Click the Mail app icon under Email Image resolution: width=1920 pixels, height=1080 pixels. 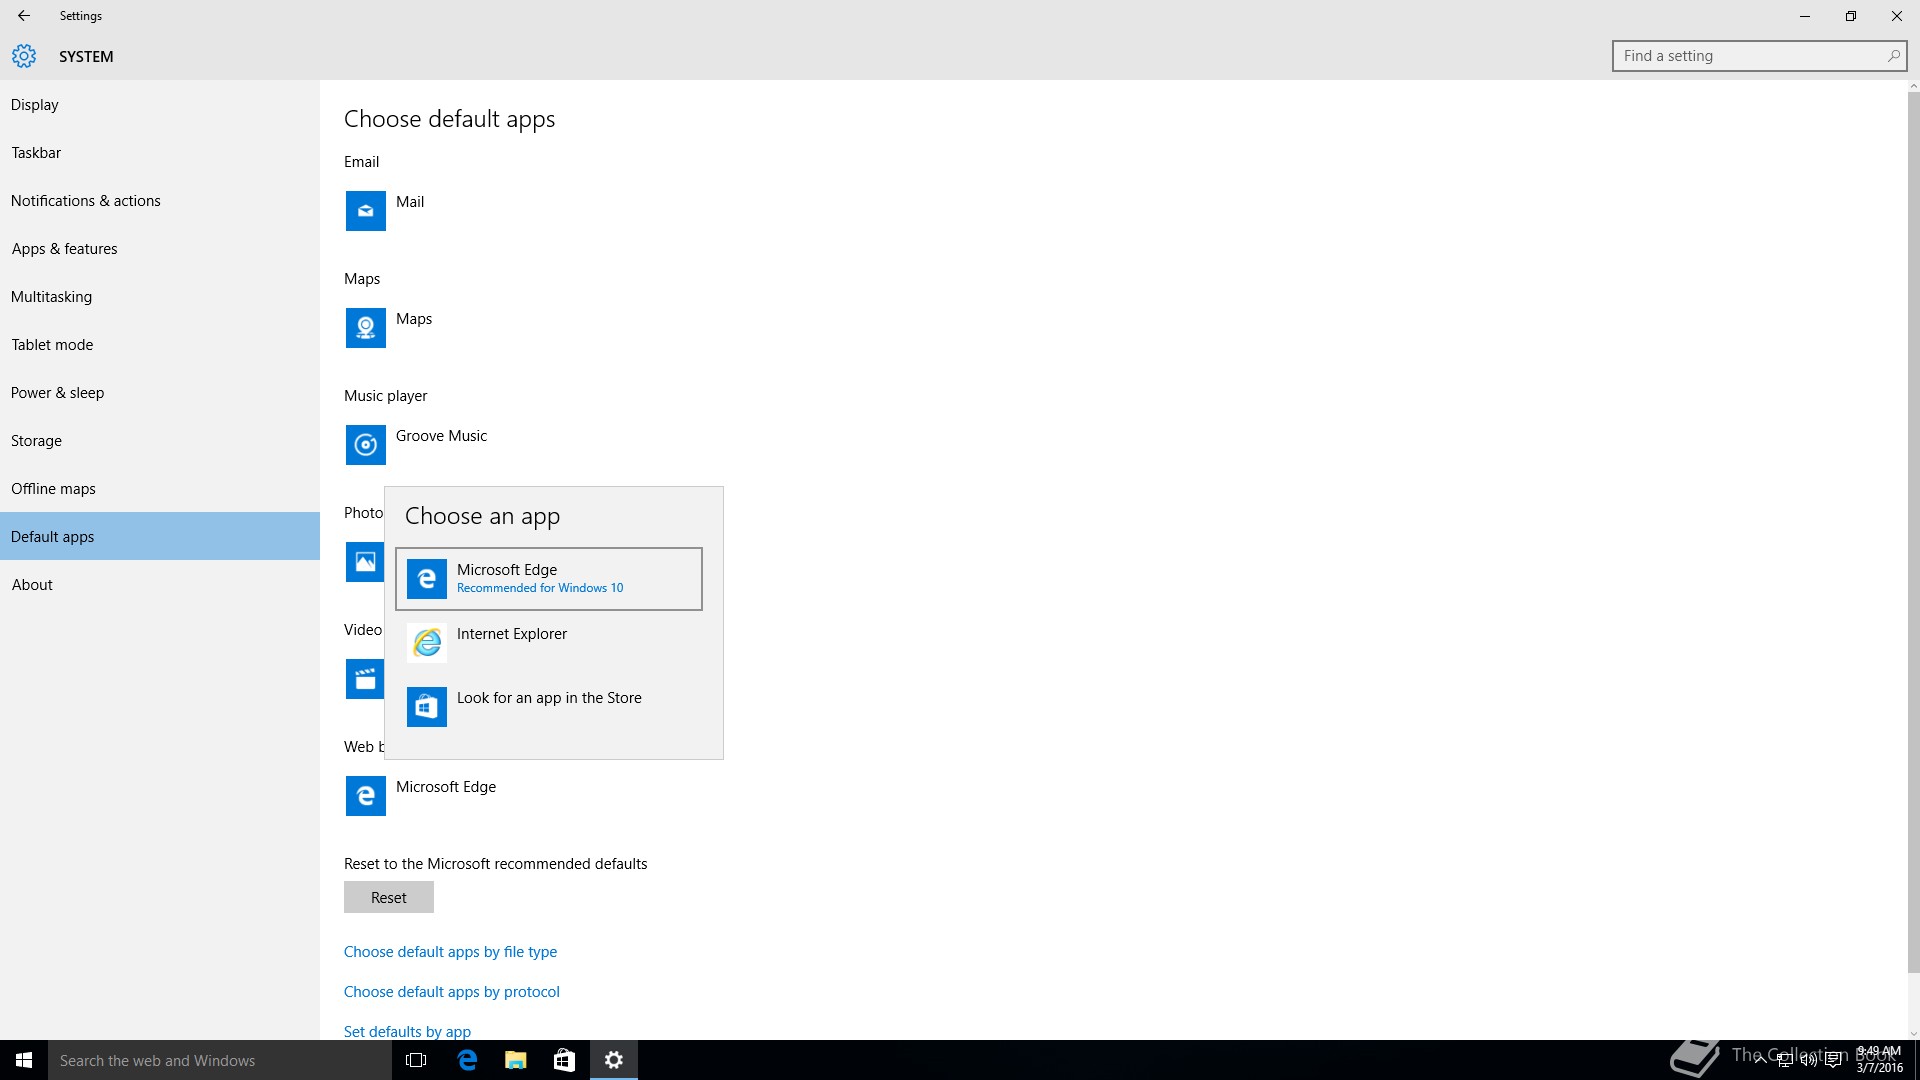[x=365, y=211]
